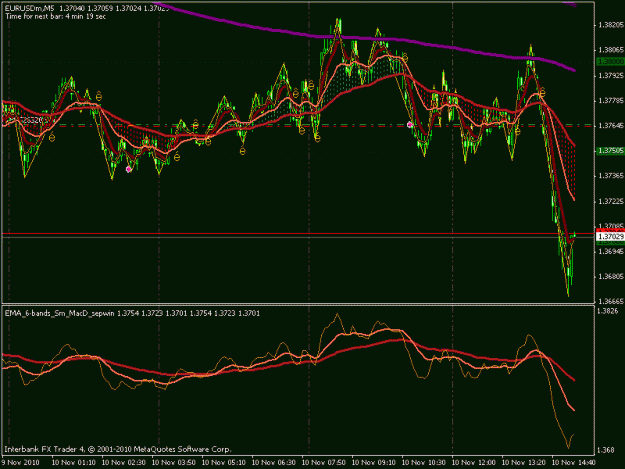625x469 pixels.
Task: Click the '10 Nov 03:50' time label
Action: click(x=173, y=463)
